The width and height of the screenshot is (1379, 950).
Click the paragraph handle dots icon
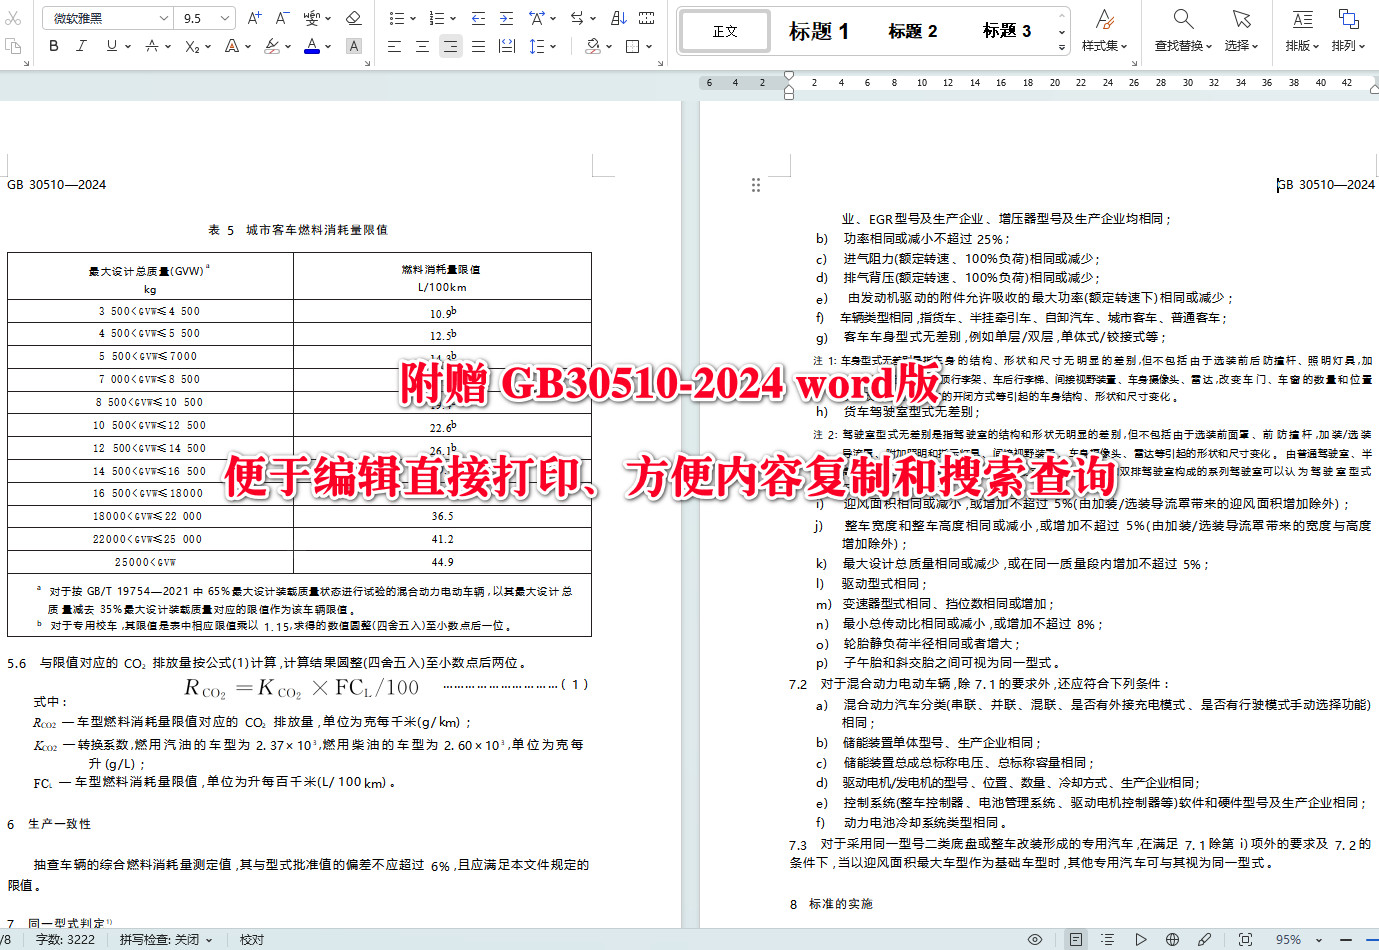click(756, 185)
